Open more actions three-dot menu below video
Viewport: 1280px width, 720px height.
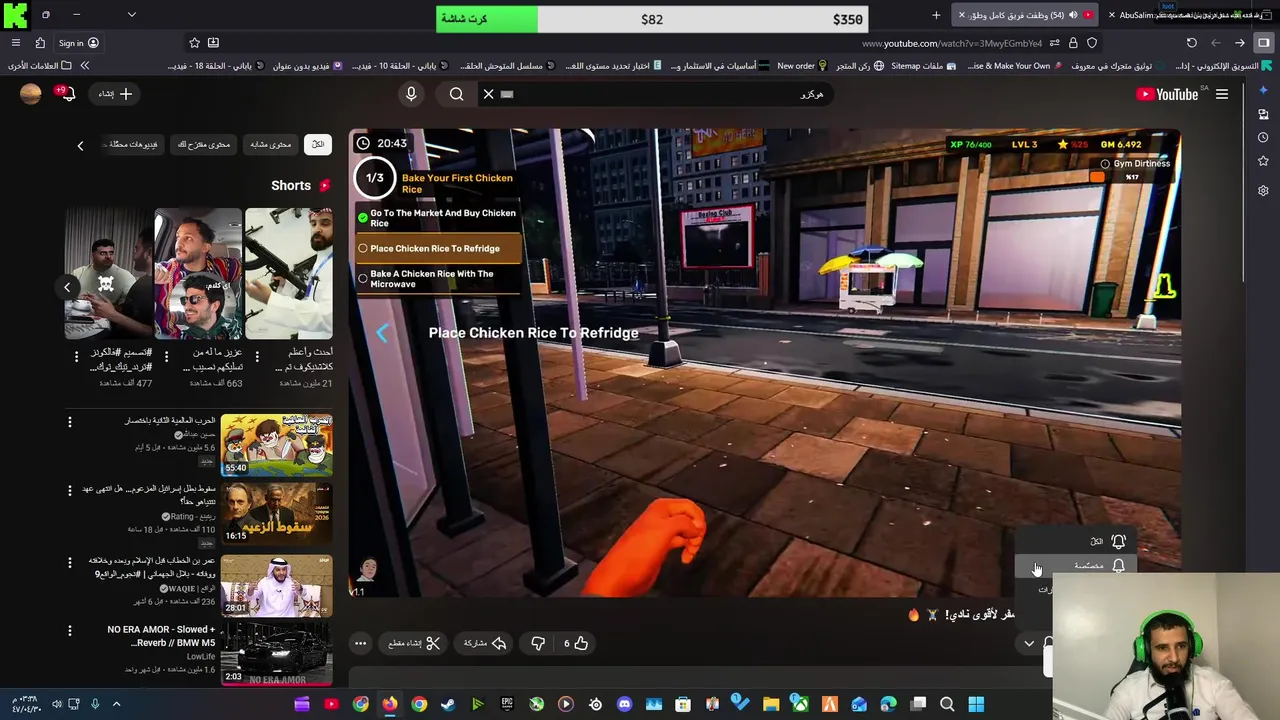point(361,643)
